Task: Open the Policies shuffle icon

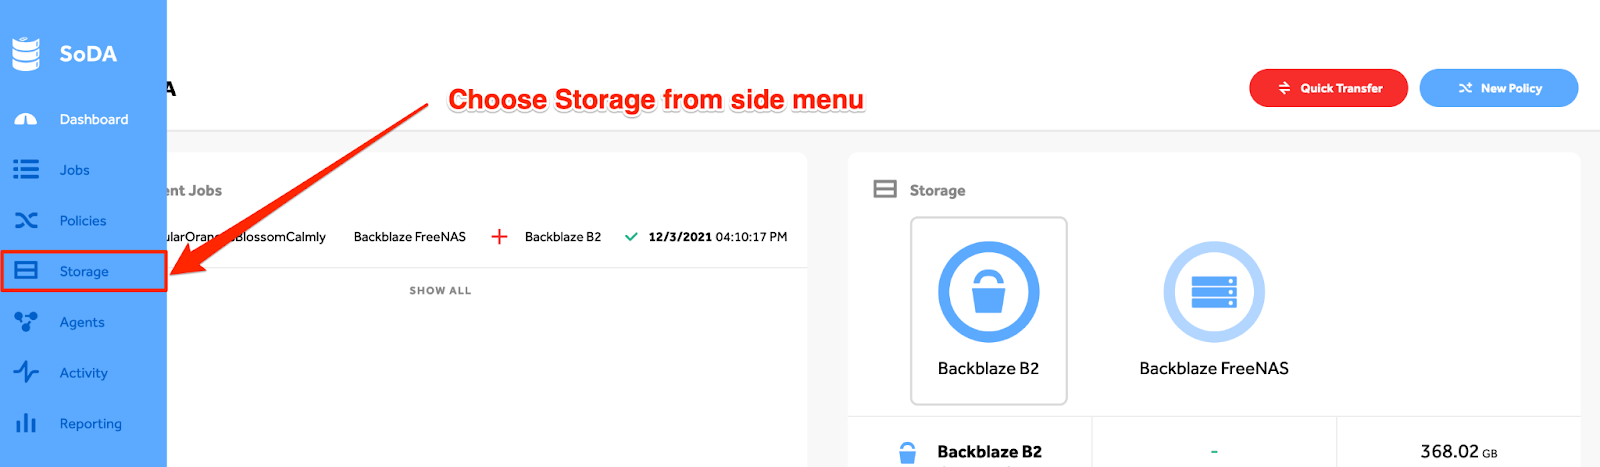Action: tap(26, 220)
